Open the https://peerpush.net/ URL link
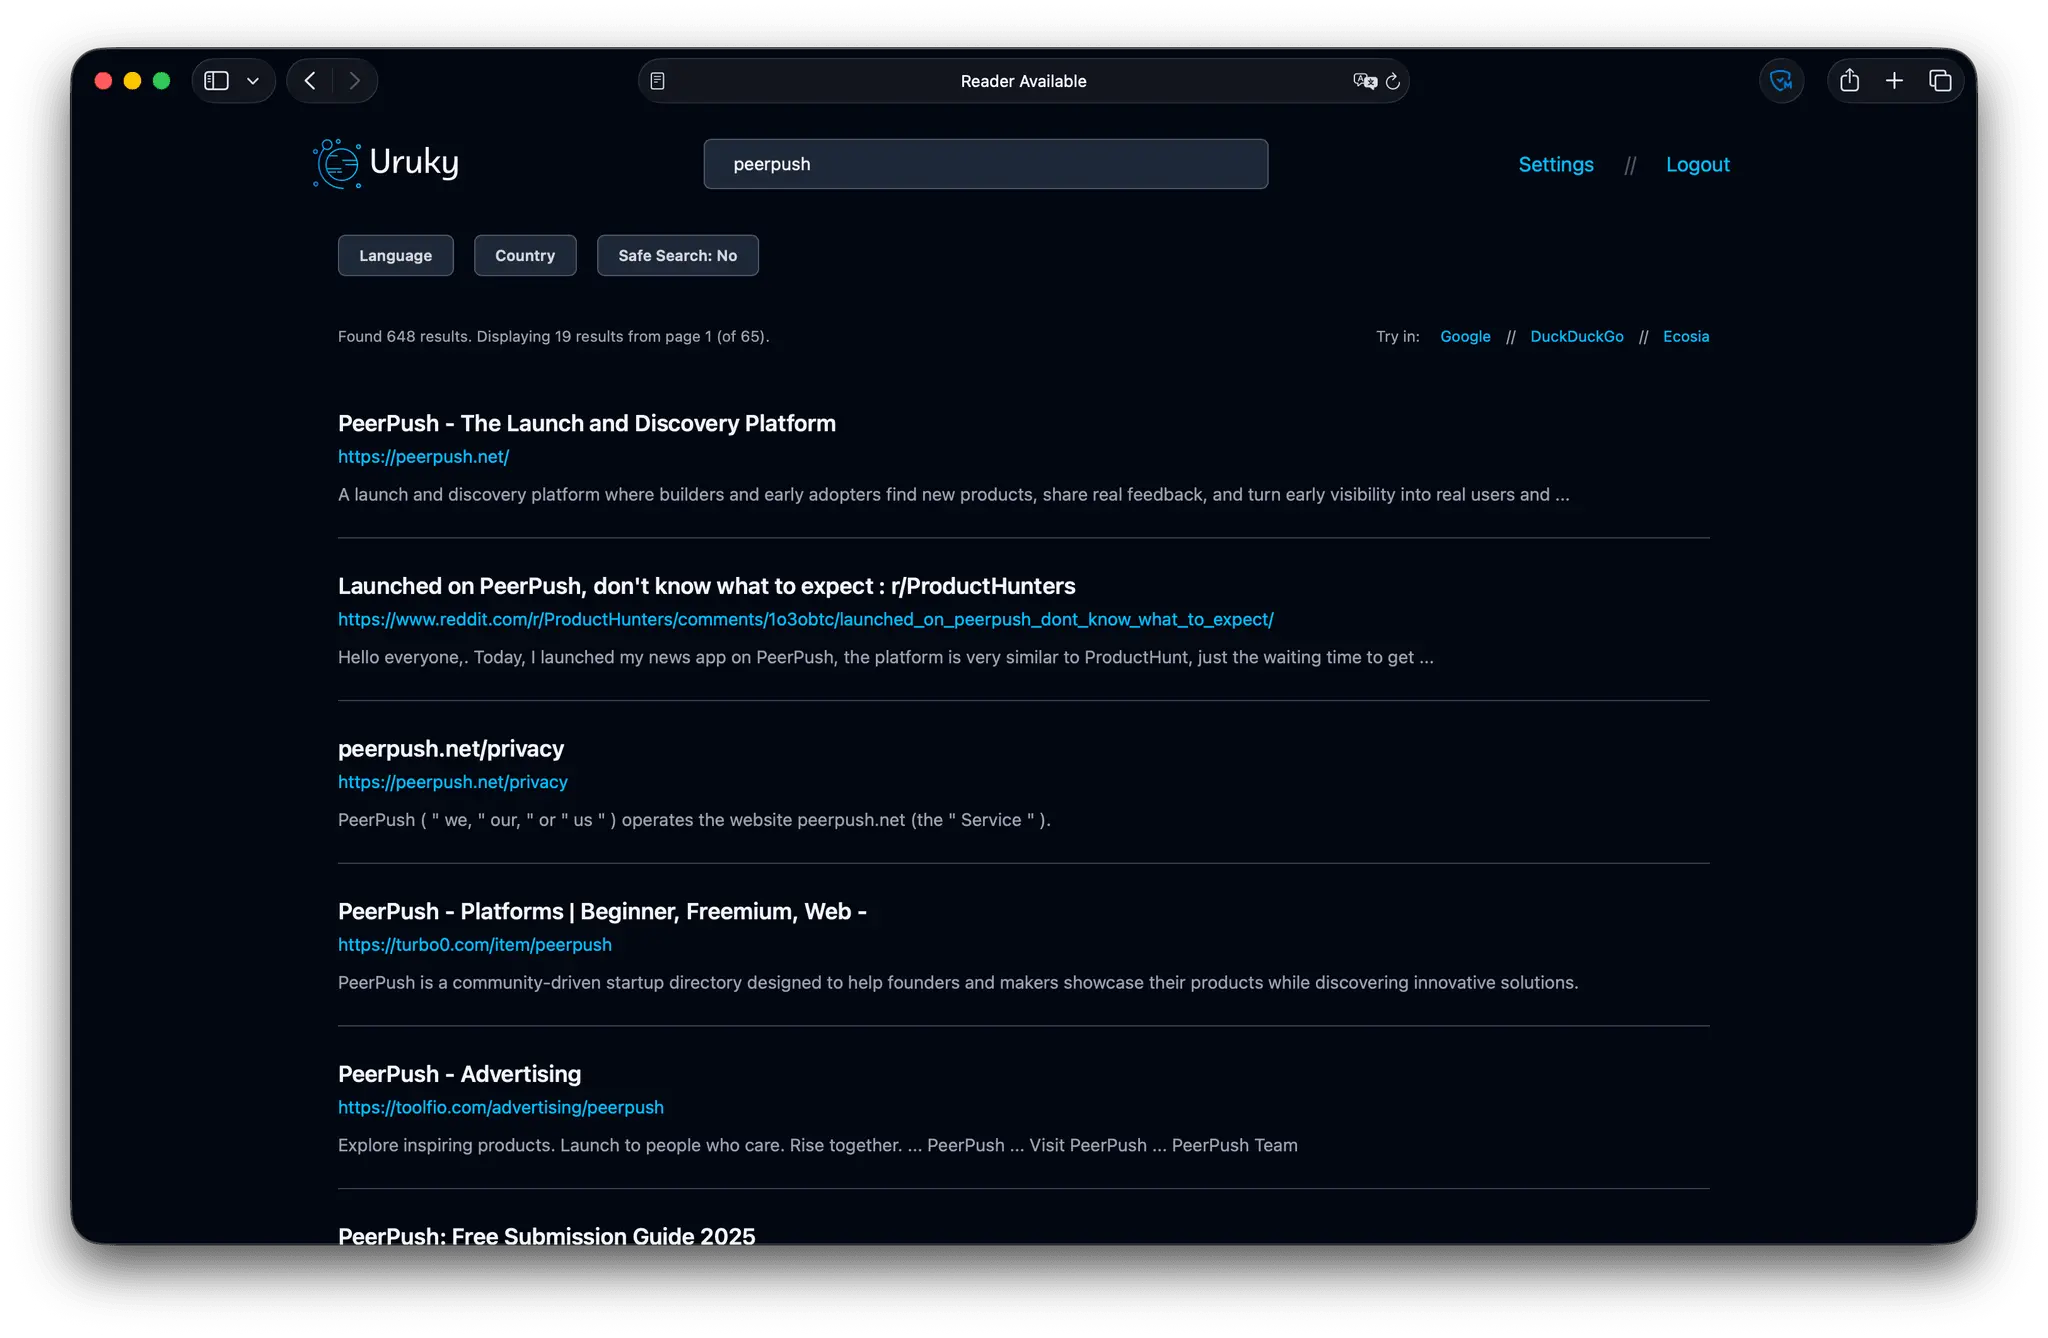Viewport: 2048px width, 1338px height. click(423, 457)
